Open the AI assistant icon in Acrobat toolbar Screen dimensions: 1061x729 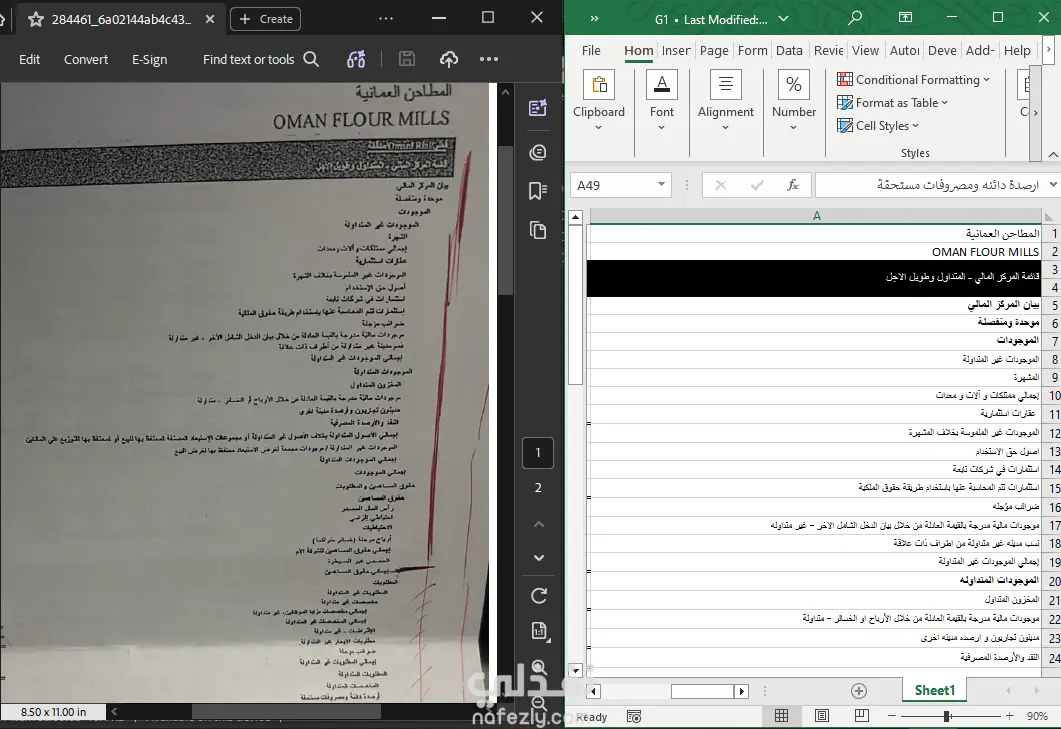357,60
